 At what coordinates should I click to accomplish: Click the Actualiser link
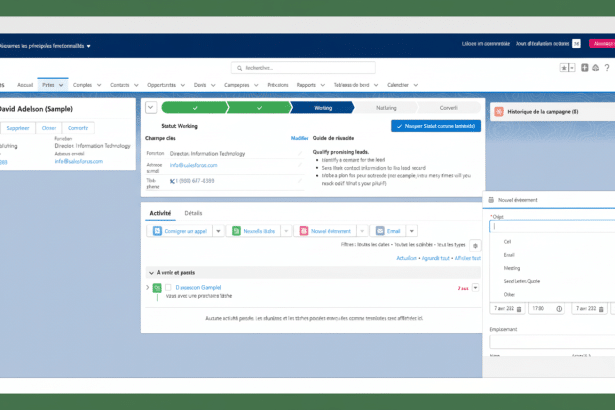click(406, 258)
